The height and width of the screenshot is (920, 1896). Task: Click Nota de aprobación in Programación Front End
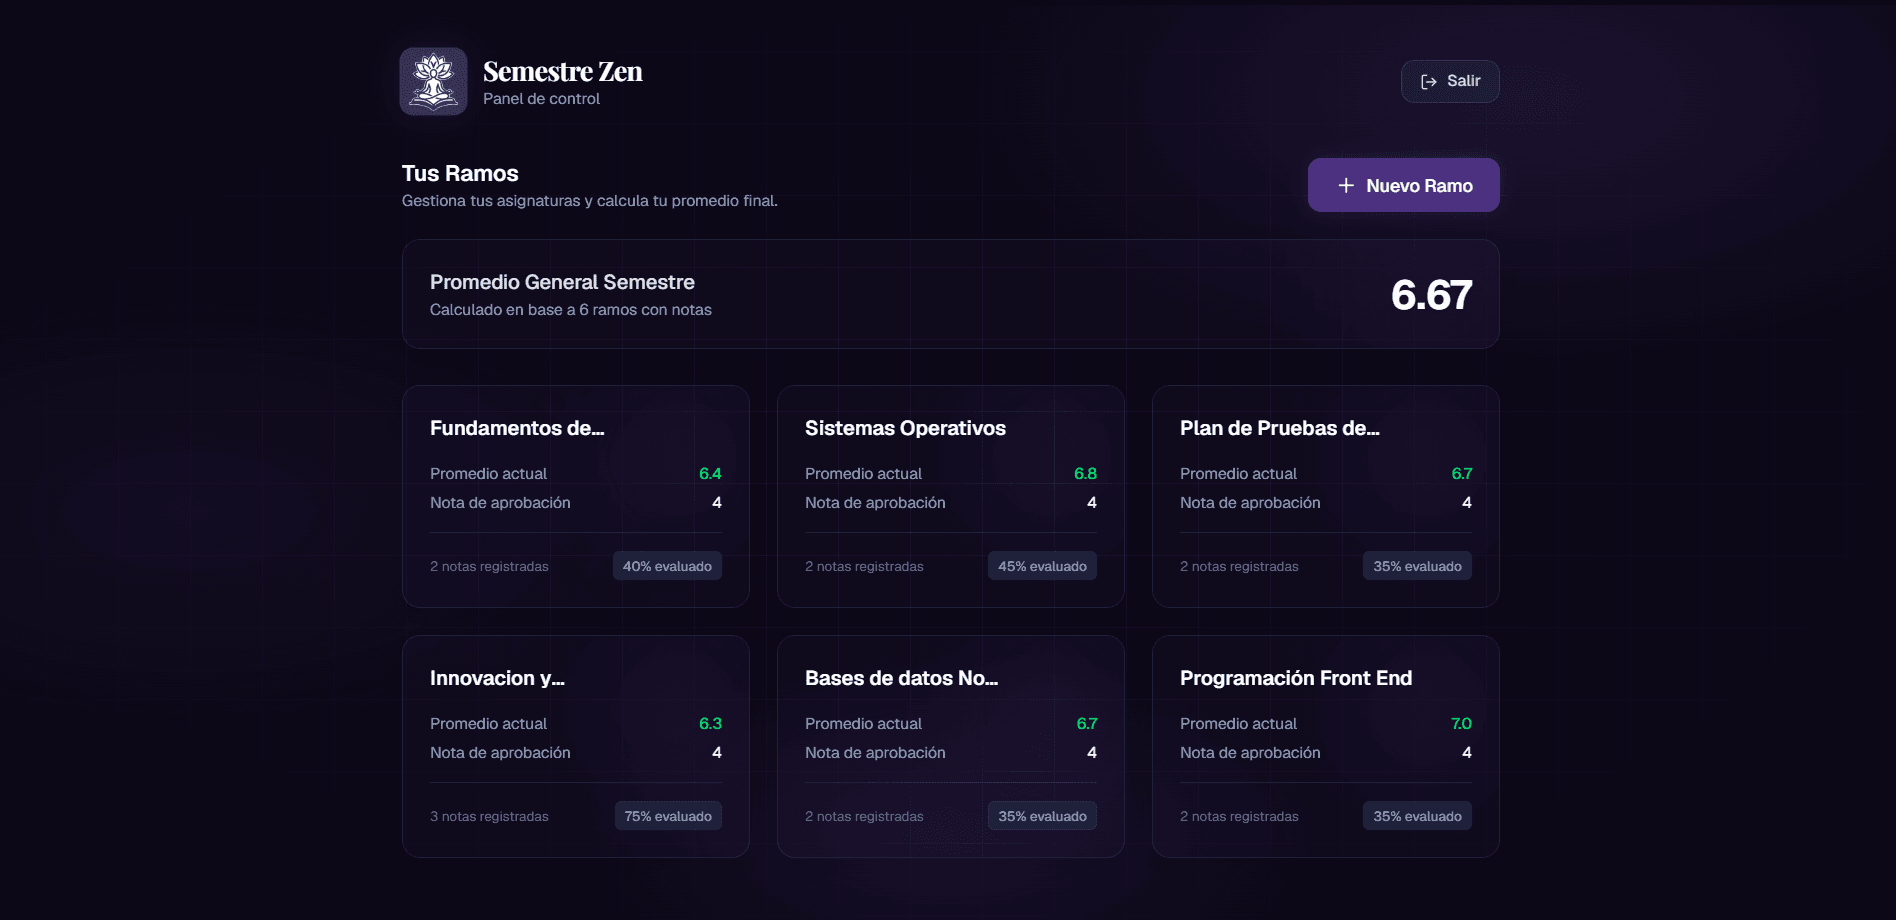tap(1250, 753)
